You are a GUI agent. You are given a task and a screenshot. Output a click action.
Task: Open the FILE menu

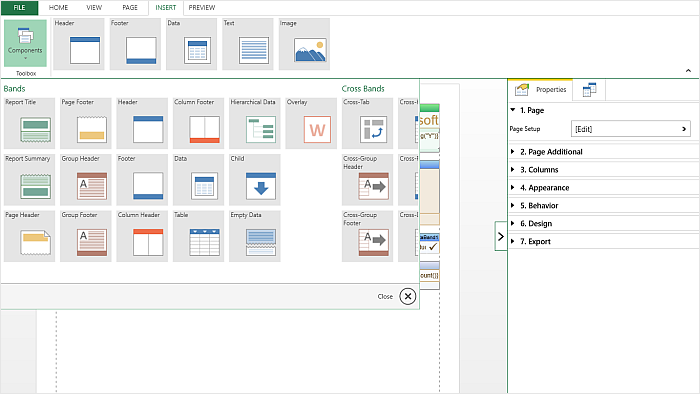coord(19,8)
